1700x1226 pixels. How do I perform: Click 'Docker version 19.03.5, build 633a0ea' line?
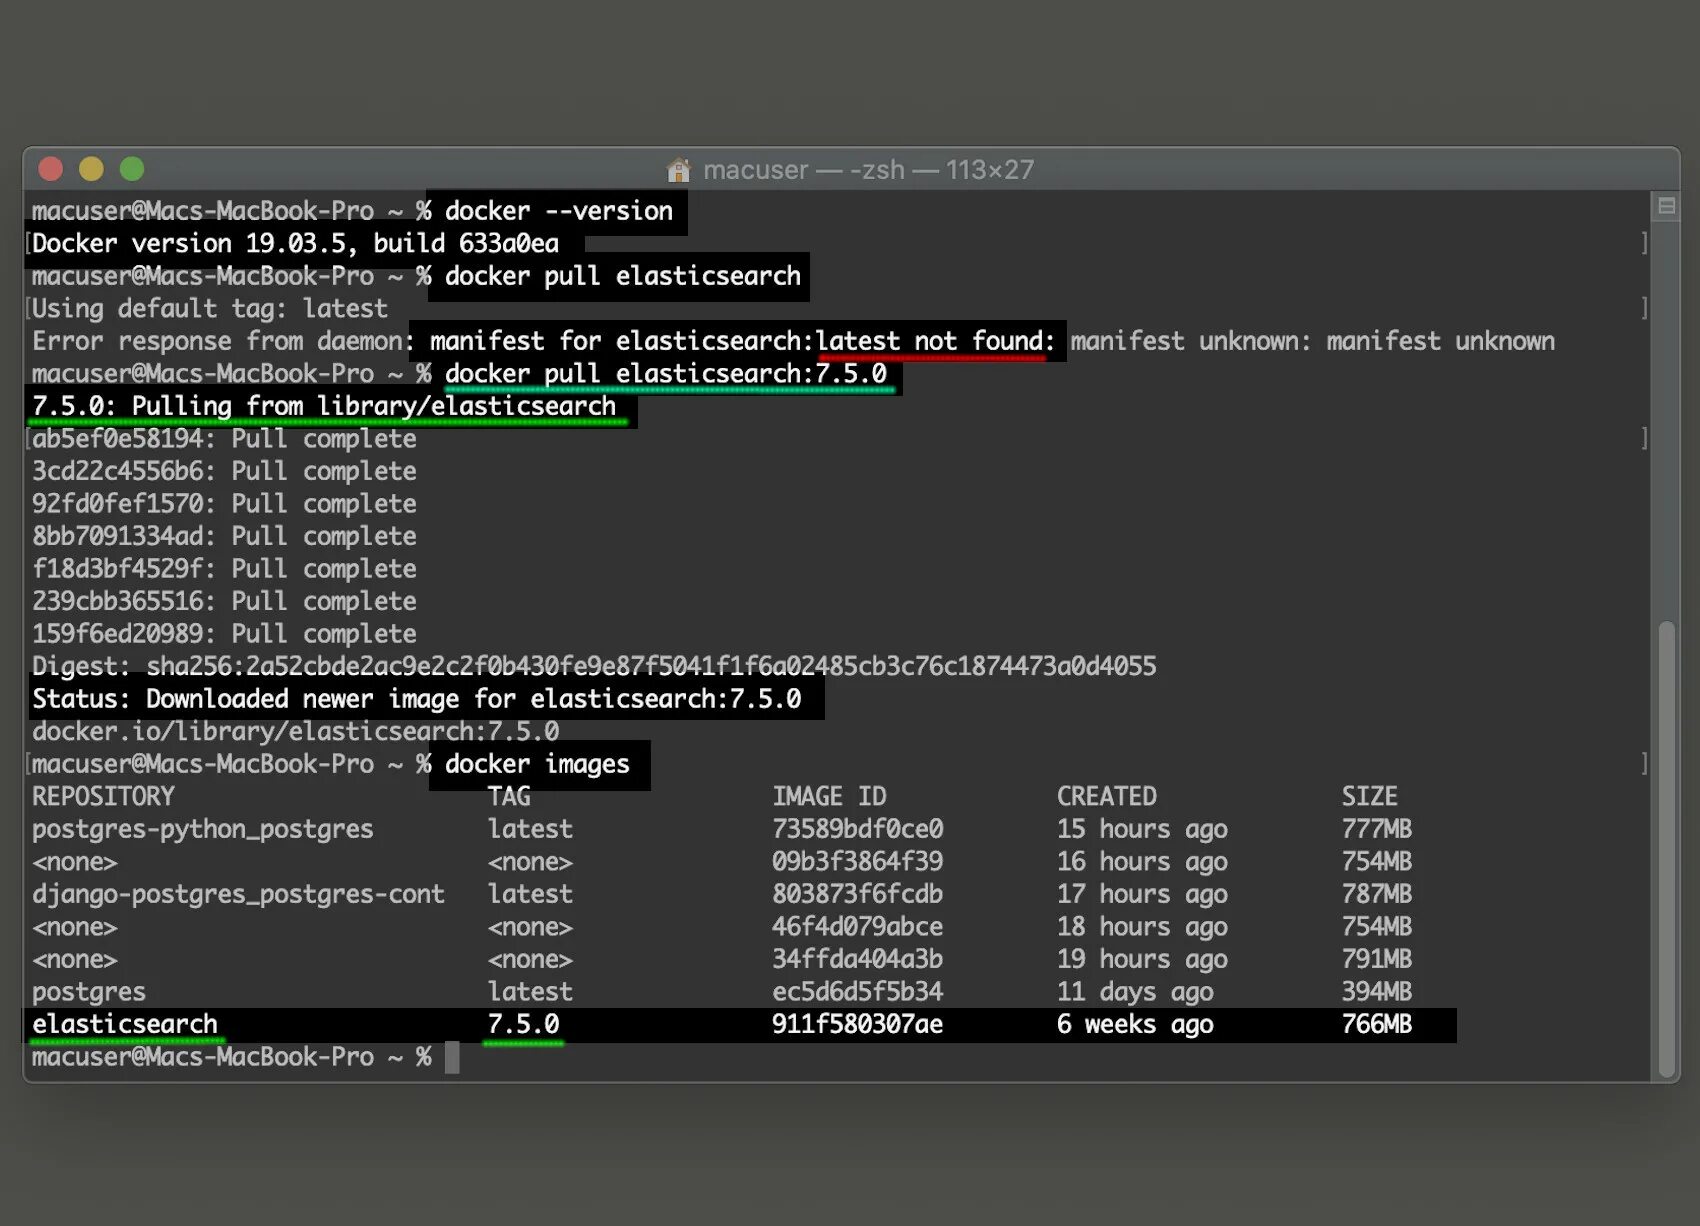(295, 244)
